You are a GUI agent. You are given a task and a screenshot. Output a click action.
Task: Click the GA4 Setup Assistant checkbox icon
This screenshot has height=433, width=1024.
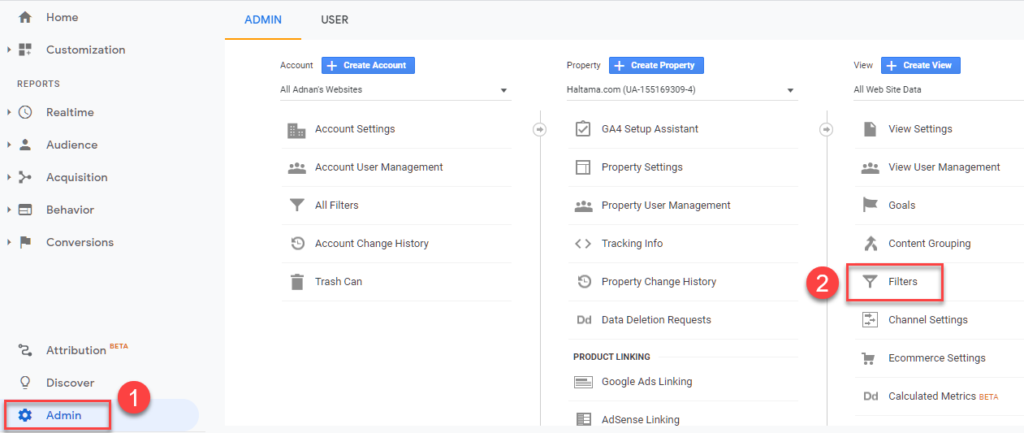[x=583, y=129]
